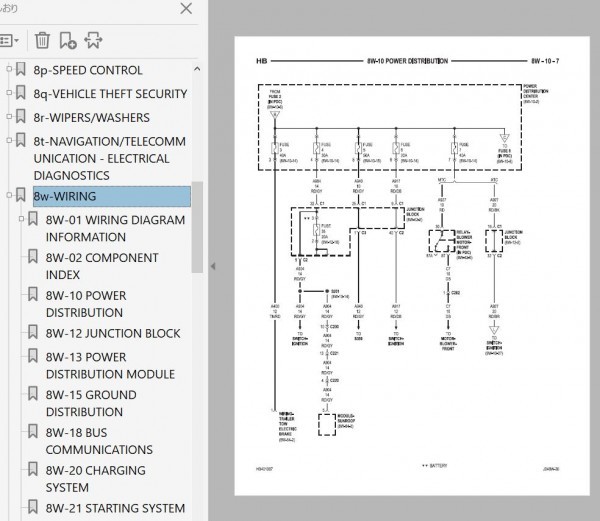Select the highlighted 8w-WIRING bookmark

[112, 196]
